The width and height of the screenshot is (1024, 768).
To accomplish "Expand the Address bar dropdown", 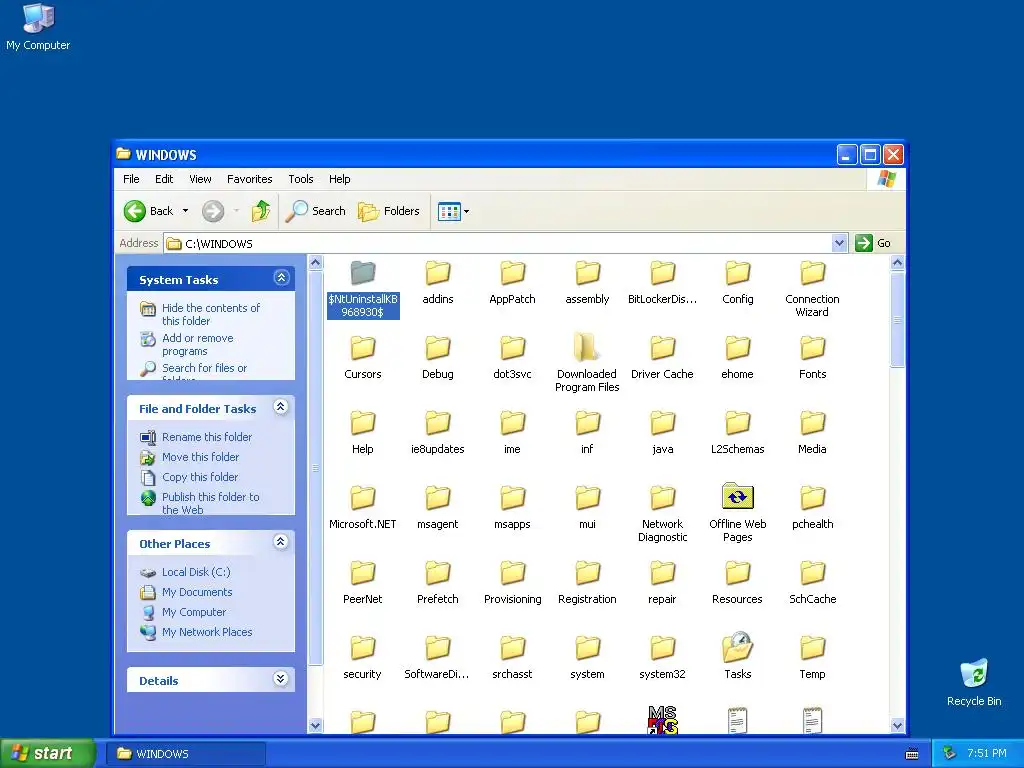I will (x=839, y=244).
